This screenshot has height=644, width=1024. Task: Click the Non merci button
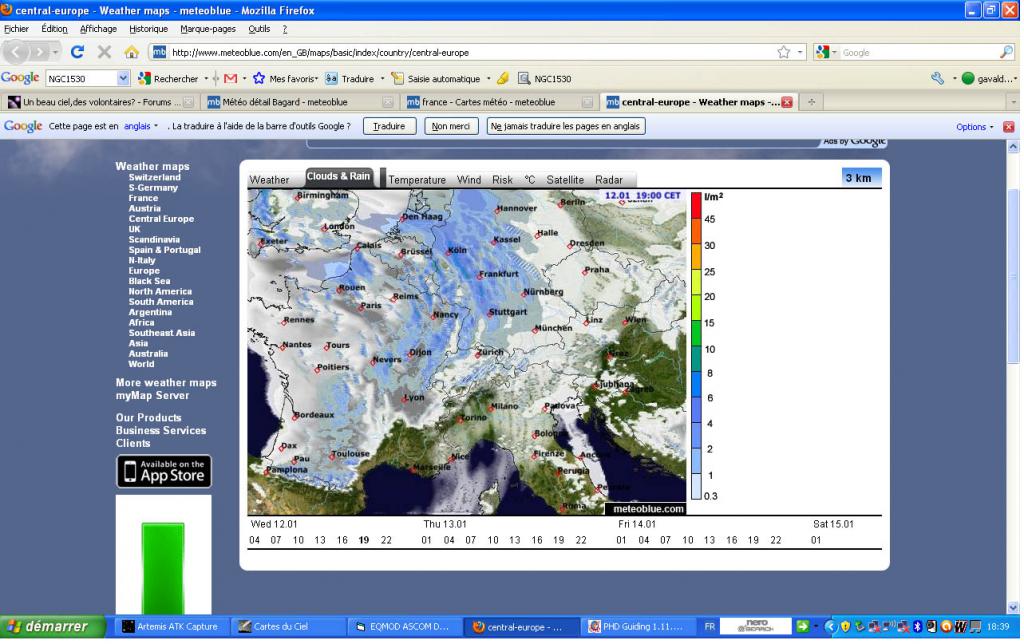click(451, 126)
